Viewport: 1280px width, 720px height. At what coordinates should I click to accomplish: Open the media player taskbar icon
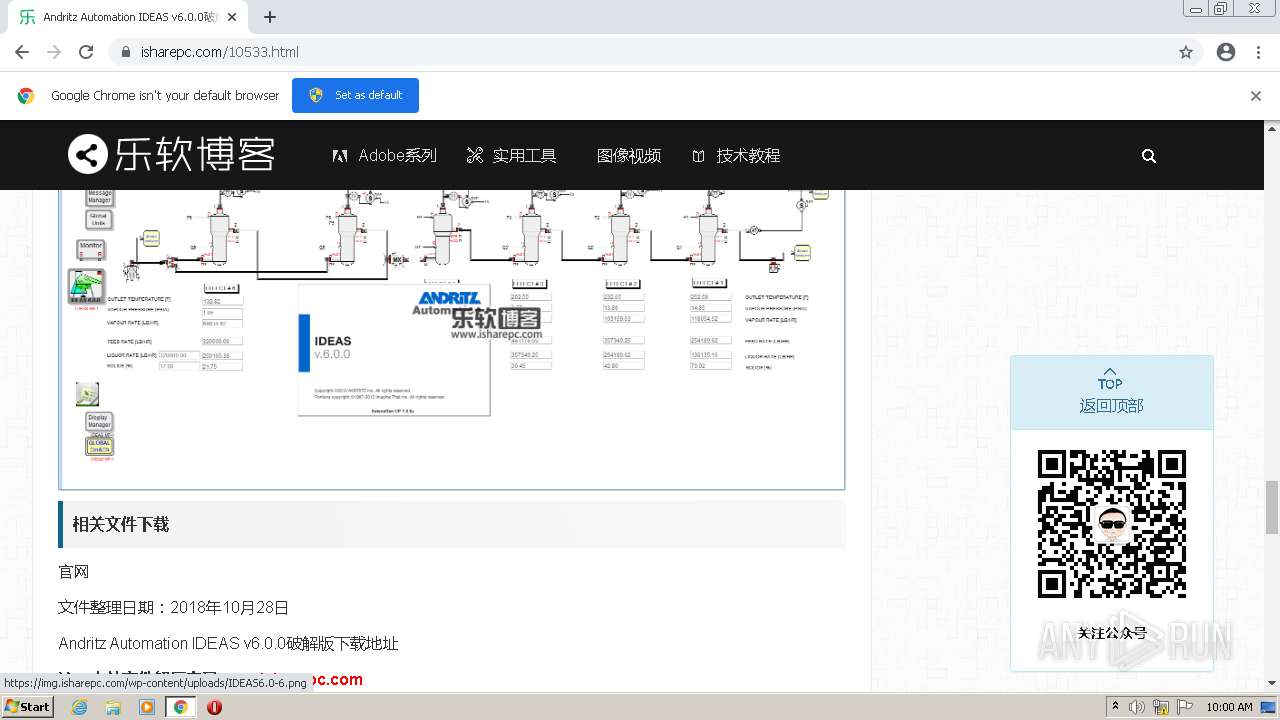[147, 707]
